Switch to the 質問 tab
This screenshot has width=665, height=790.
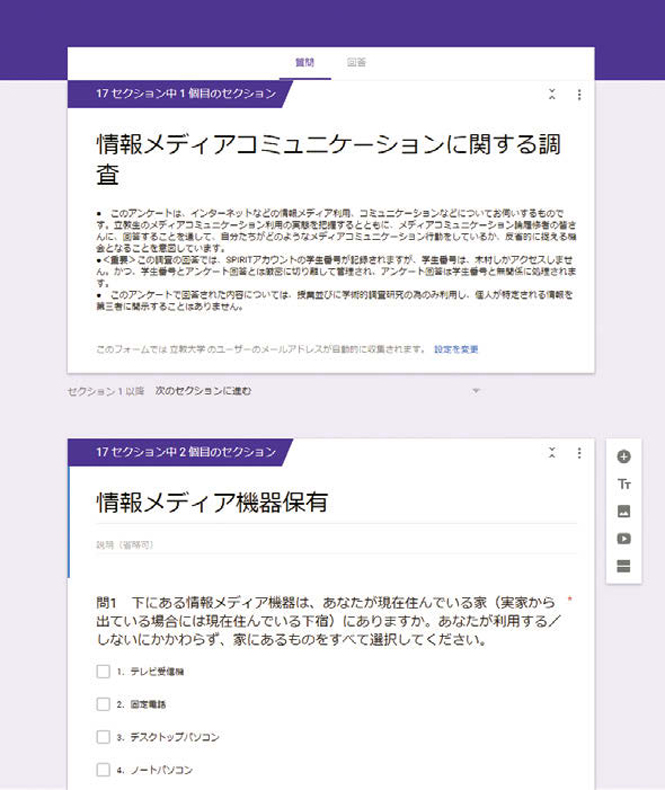(x=305, y=62)
